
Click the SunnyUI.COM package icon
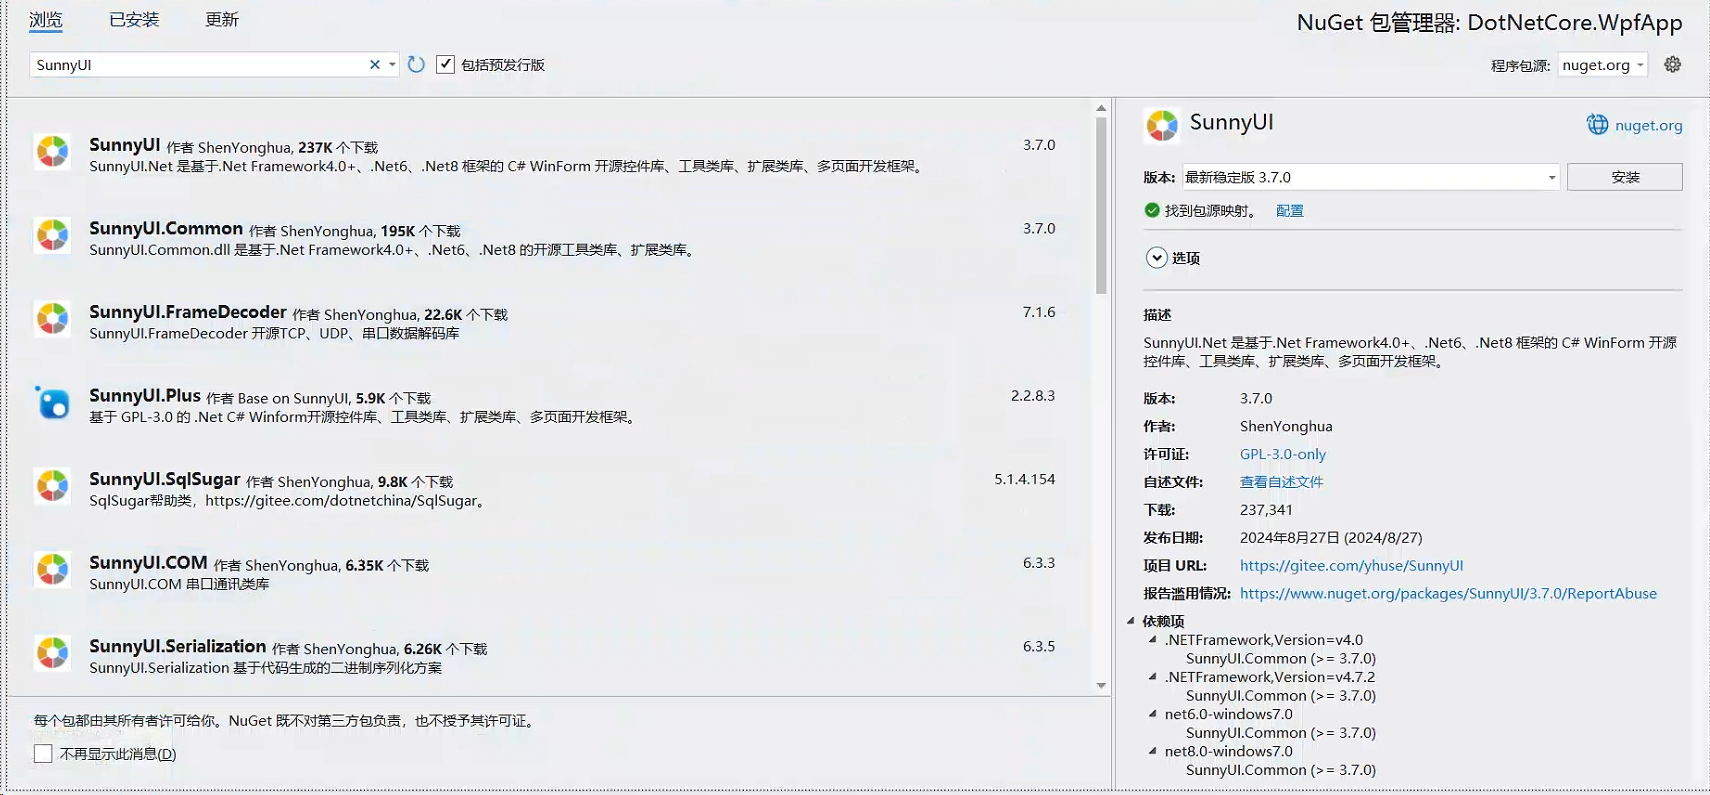(x=52, y=569)
